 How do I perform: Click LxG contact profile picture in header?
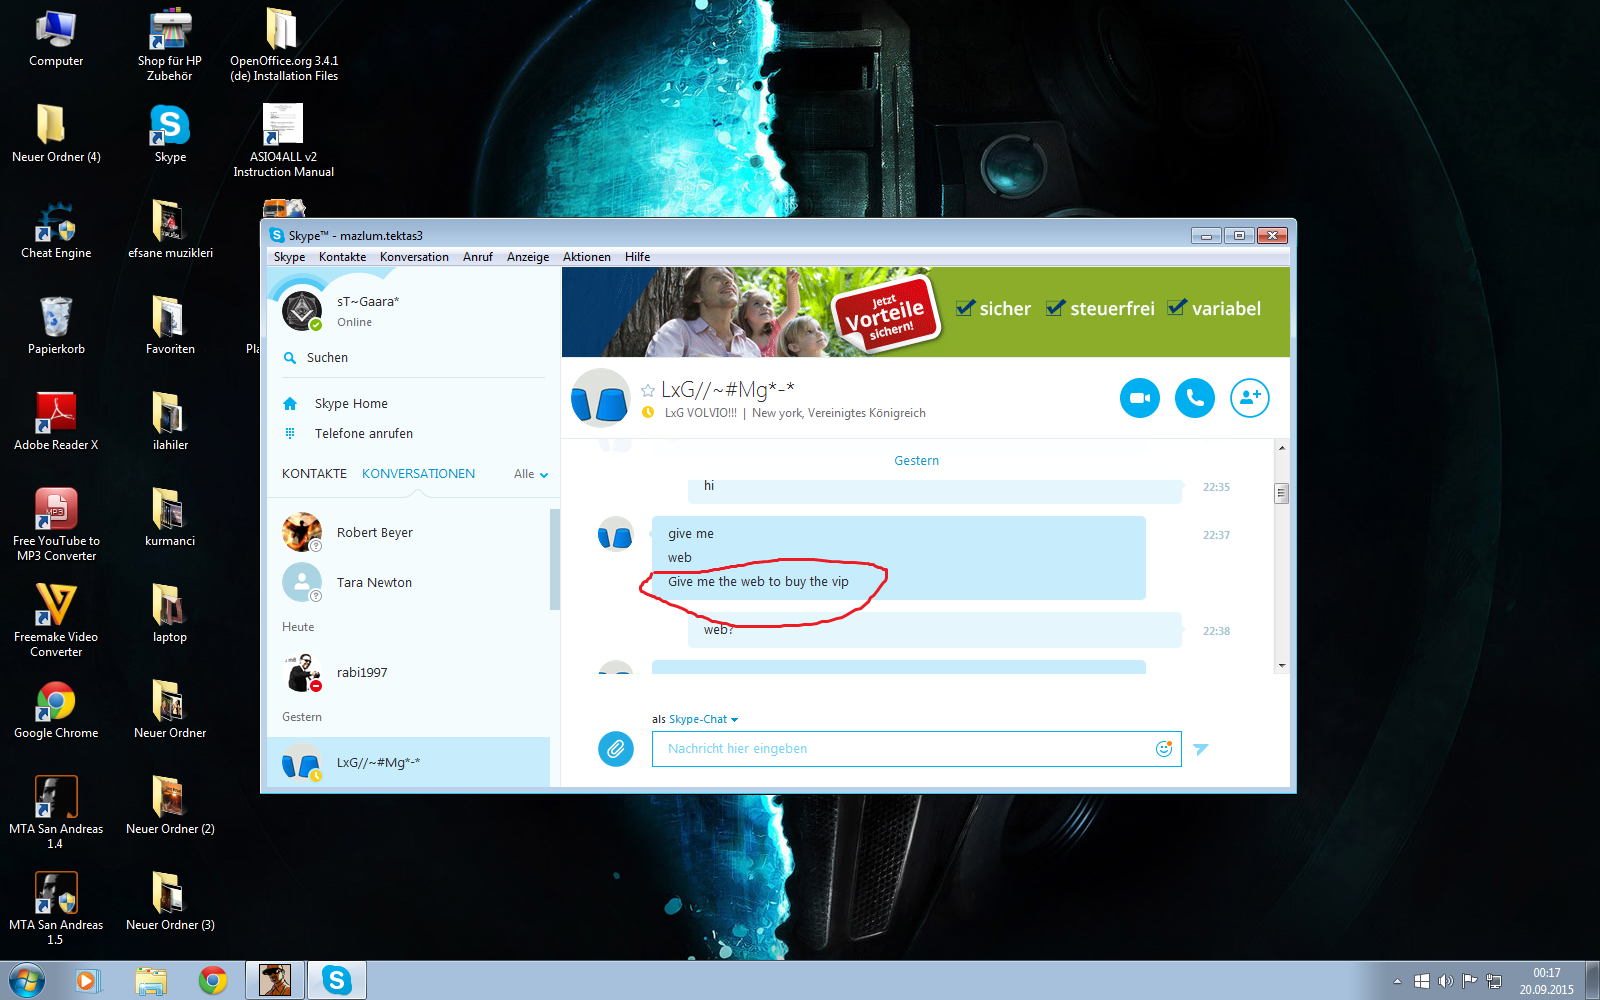pos(599,398)
